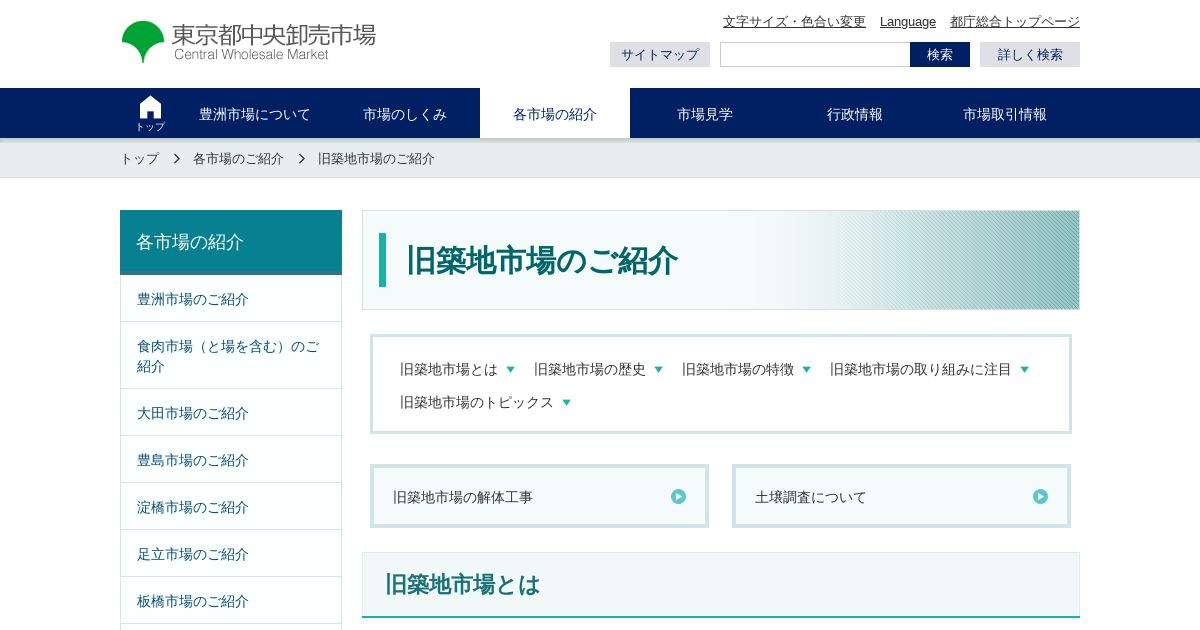Click the トップ breadcrumb link
1200x630 pixels.
[139, 158]
